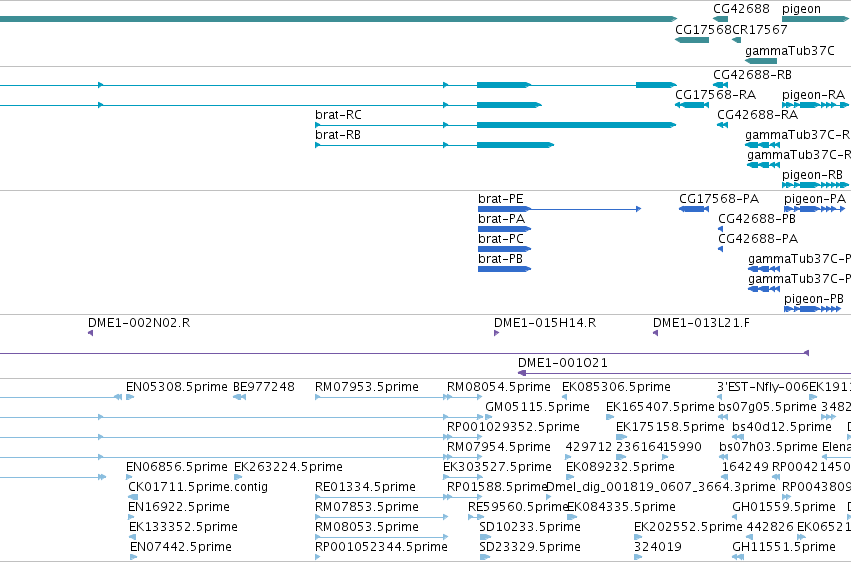
Task: Click the GH11551.5prime EST label
Action: click(784, 548)
